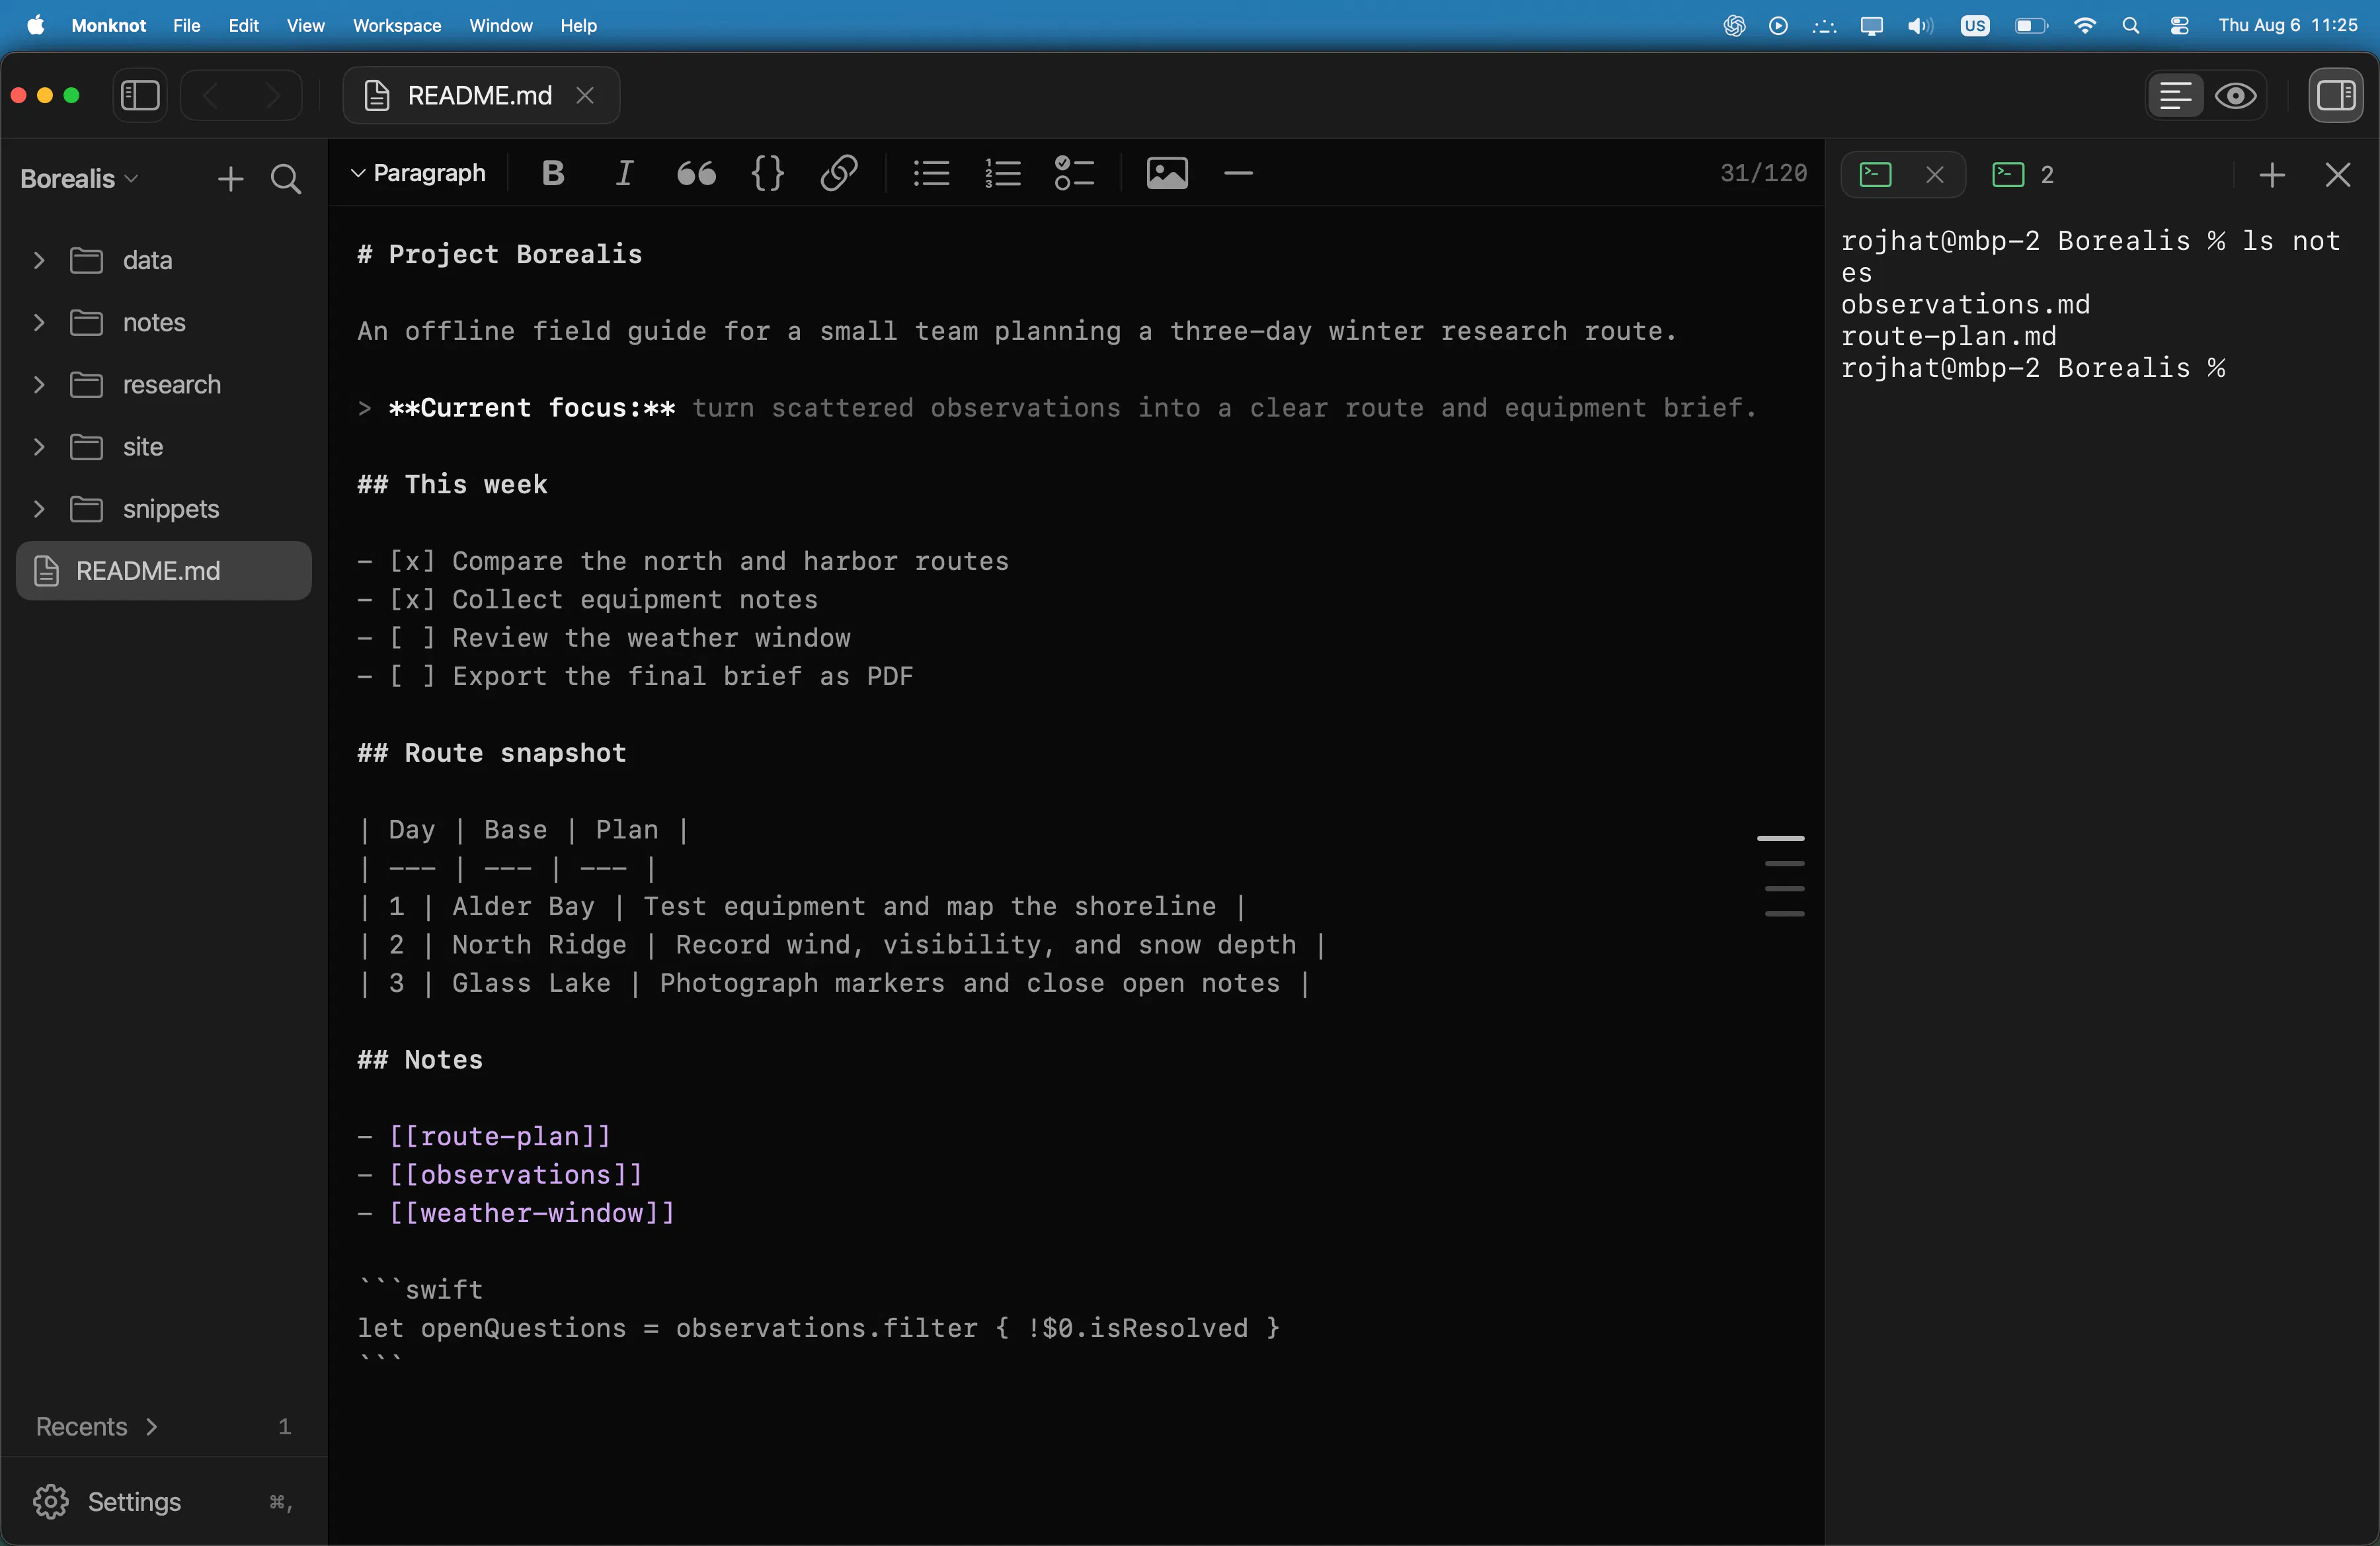Switch to source editor mode
This screenshot has height=1546, width=2380.
point(2176,95)
